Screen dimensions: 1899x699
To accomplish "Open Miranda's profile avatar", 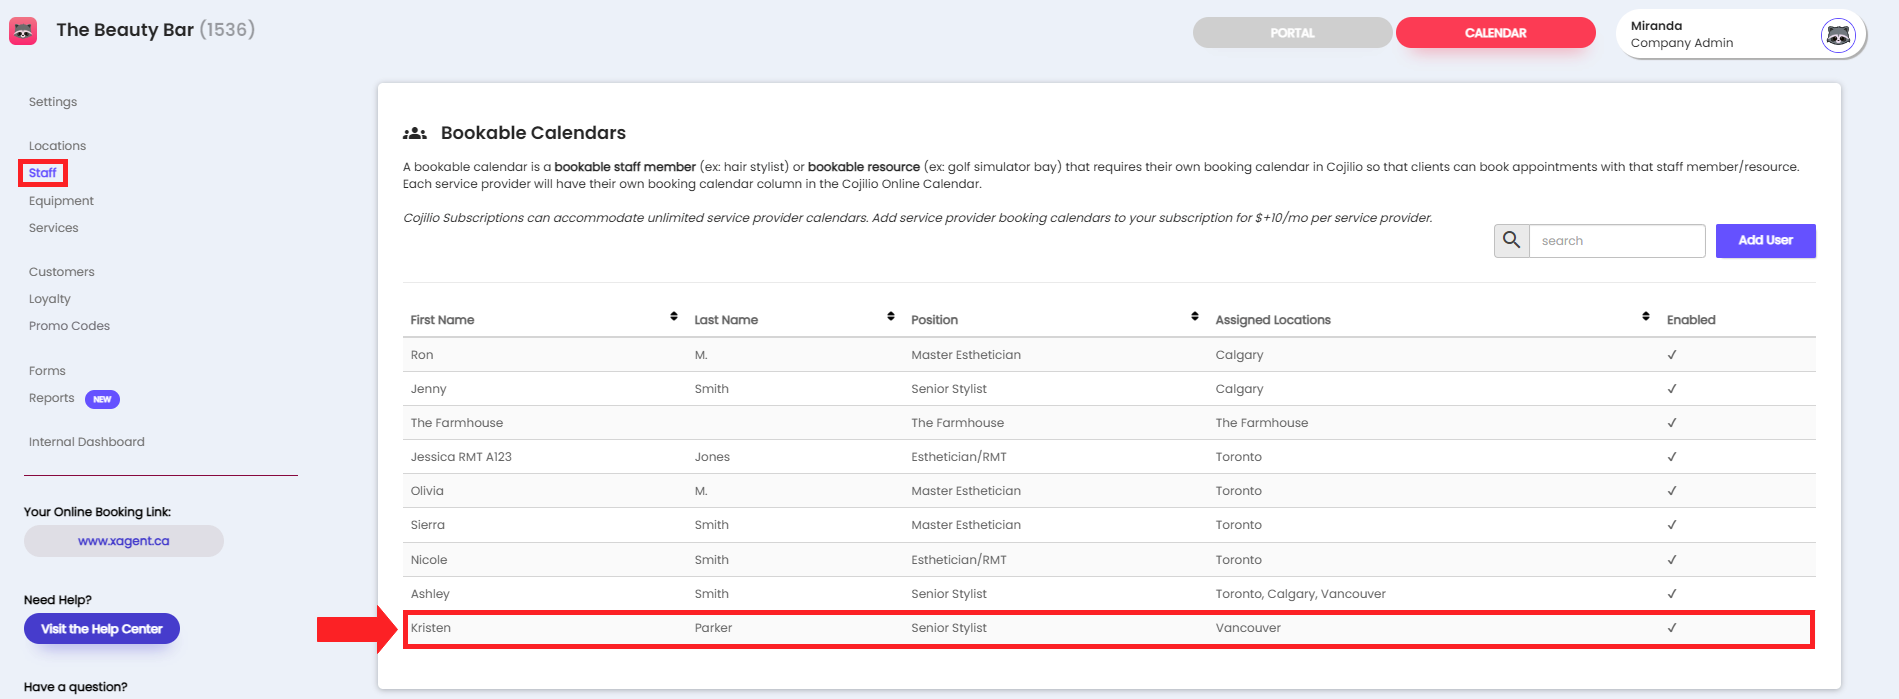I will click(x=1838, y=35).
